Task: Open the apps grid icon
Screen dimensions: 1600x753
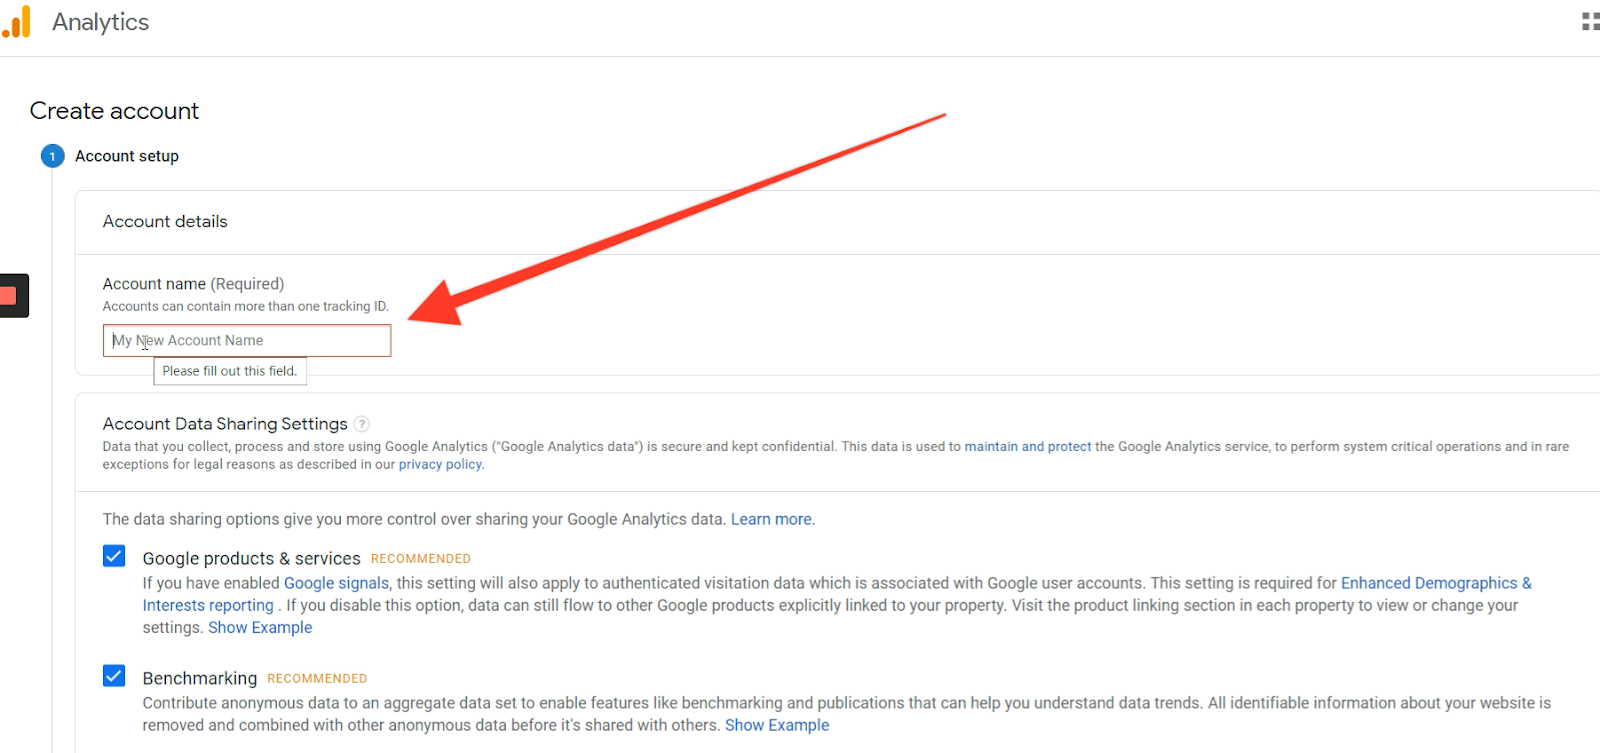Action: (x=1590, y=22)
